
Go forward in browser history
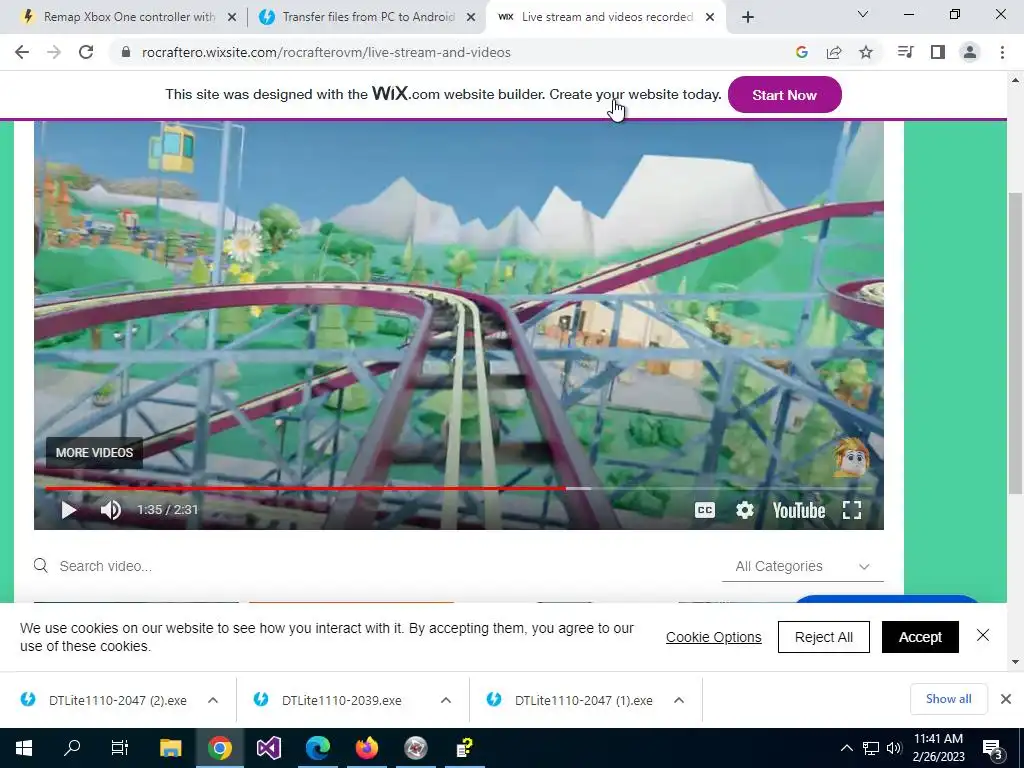(54, 52)
